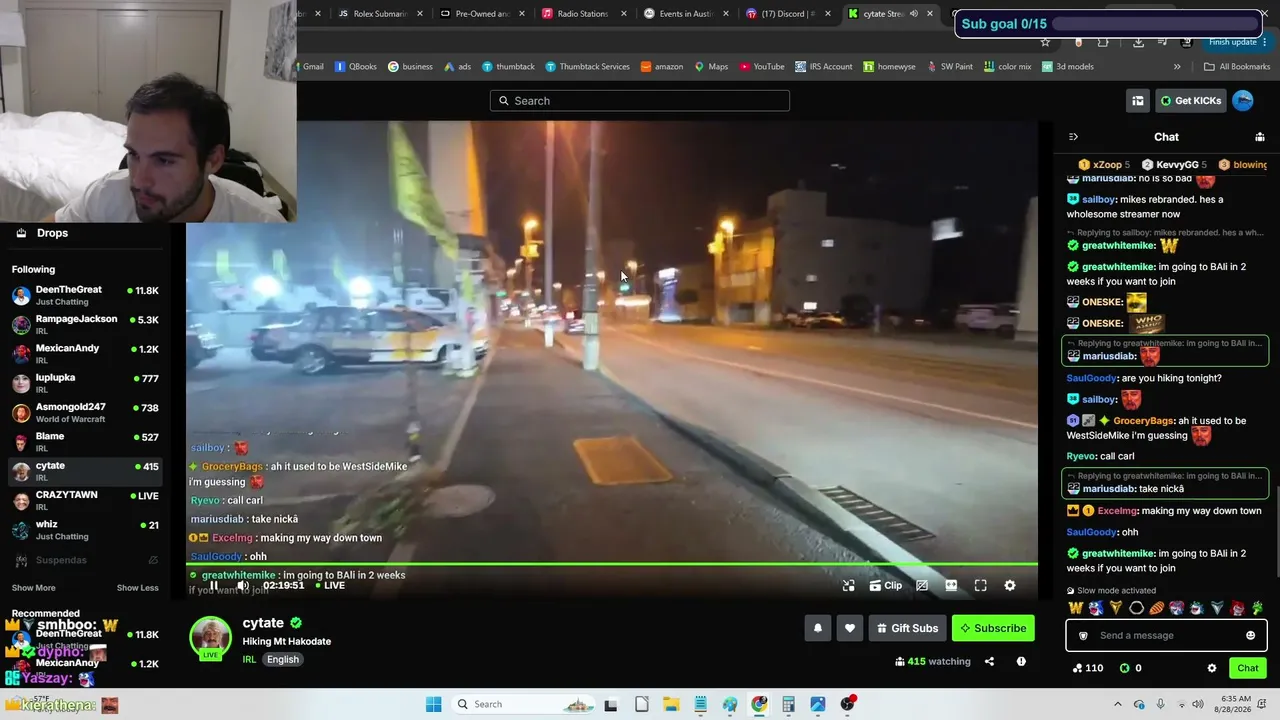Image resolution: width=1280 pixels, height=720 pixels.
Task: Open RampageJackson channel in Following
Action: tap(85, 325)
